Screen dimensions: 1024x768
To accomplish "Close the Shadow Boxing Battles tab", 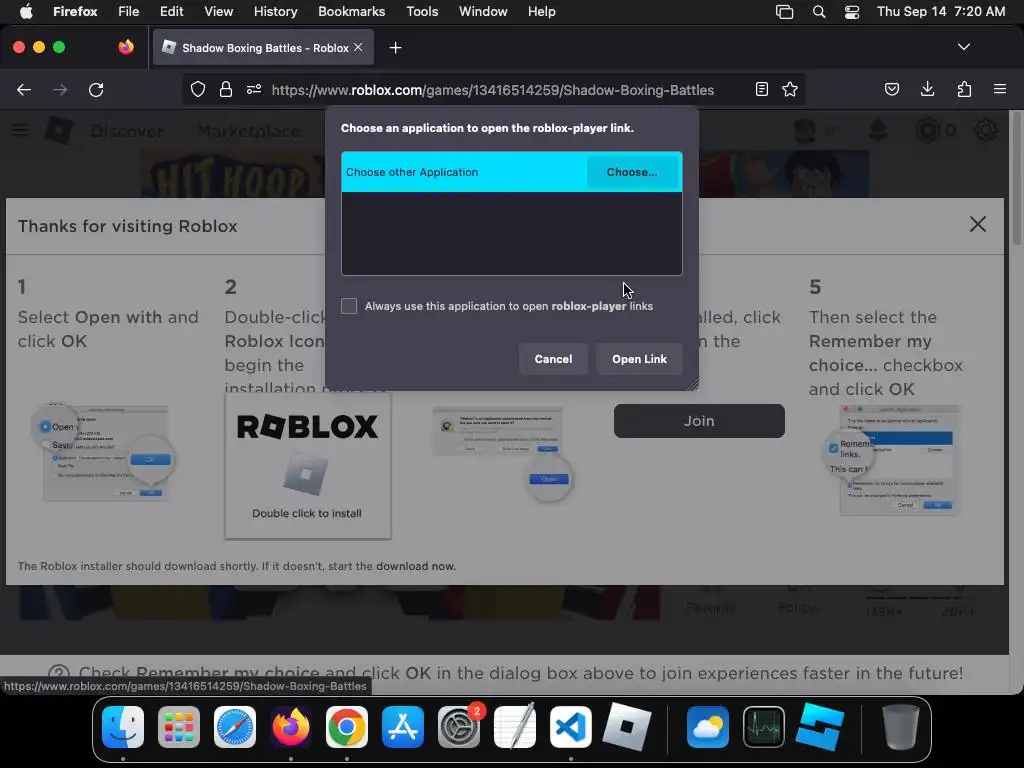I will pyautogui.click(x=358, y=47).
